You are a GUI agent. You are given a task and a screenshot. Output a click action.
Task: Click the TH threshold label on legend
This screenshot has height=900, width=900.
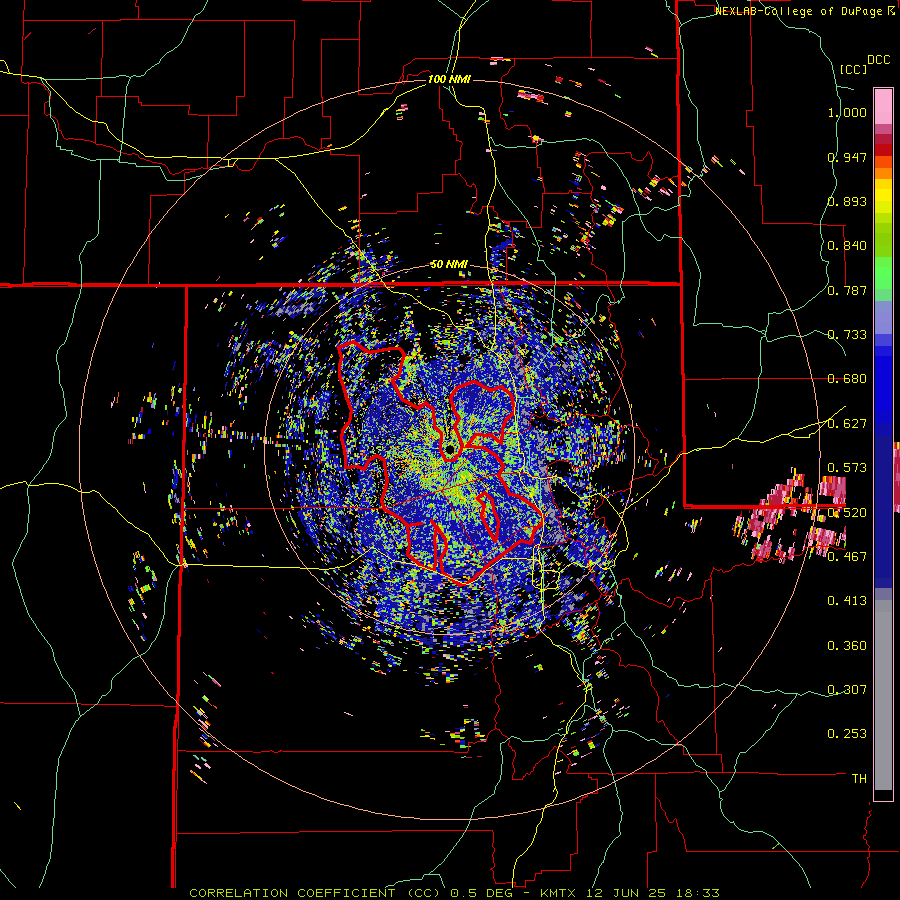point(859,779)
